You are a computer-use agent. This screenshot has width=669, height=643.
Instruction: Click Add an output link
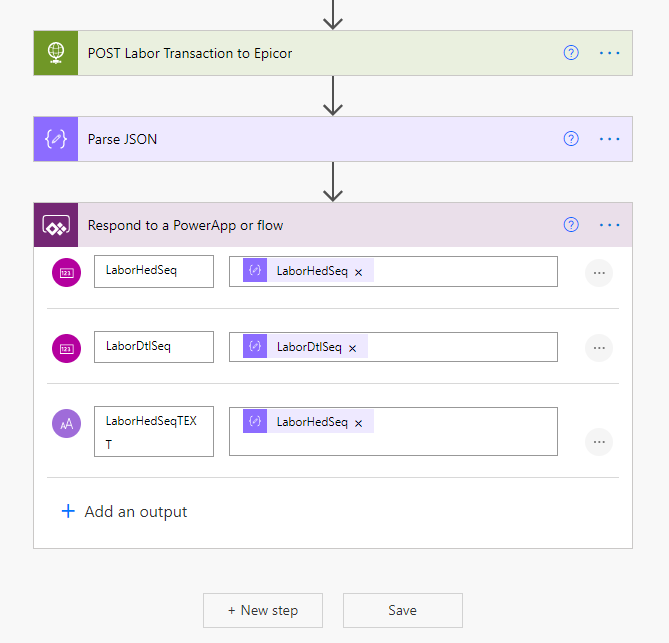[124, 511]
